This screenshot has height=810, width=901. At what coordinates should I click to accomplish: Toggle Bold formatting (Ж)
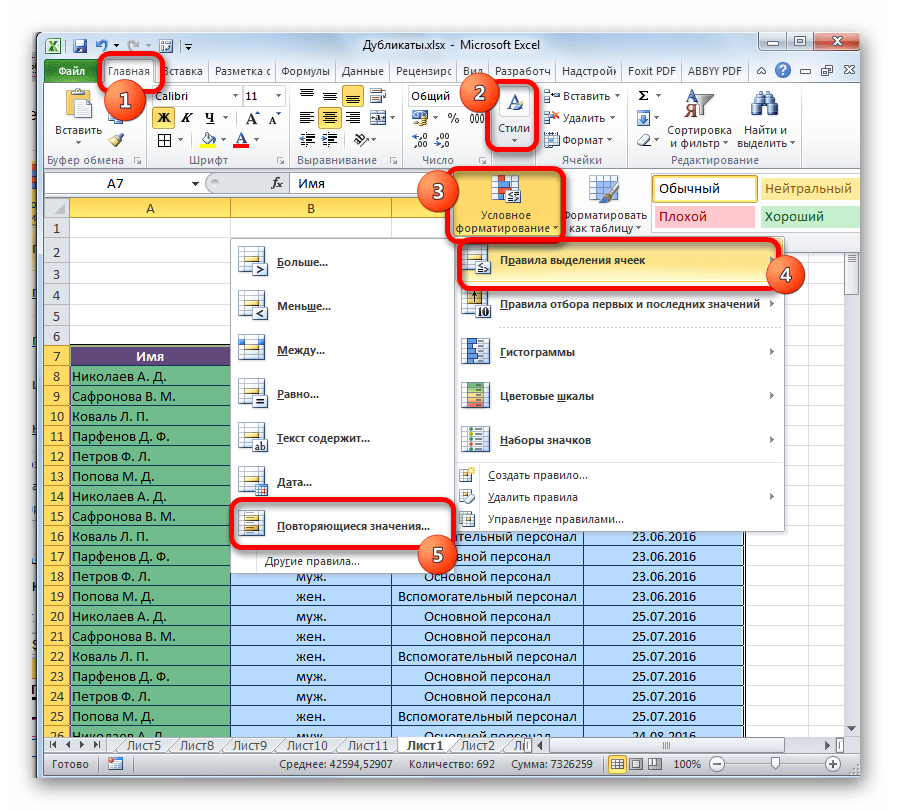click(164, 118)
